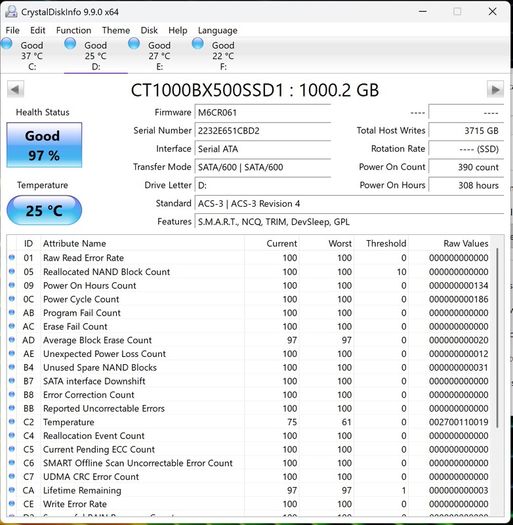Image resolution: width=513 pixels, height=525 pixels.
Task: Open the Theme menu
Action: (116, 30)
